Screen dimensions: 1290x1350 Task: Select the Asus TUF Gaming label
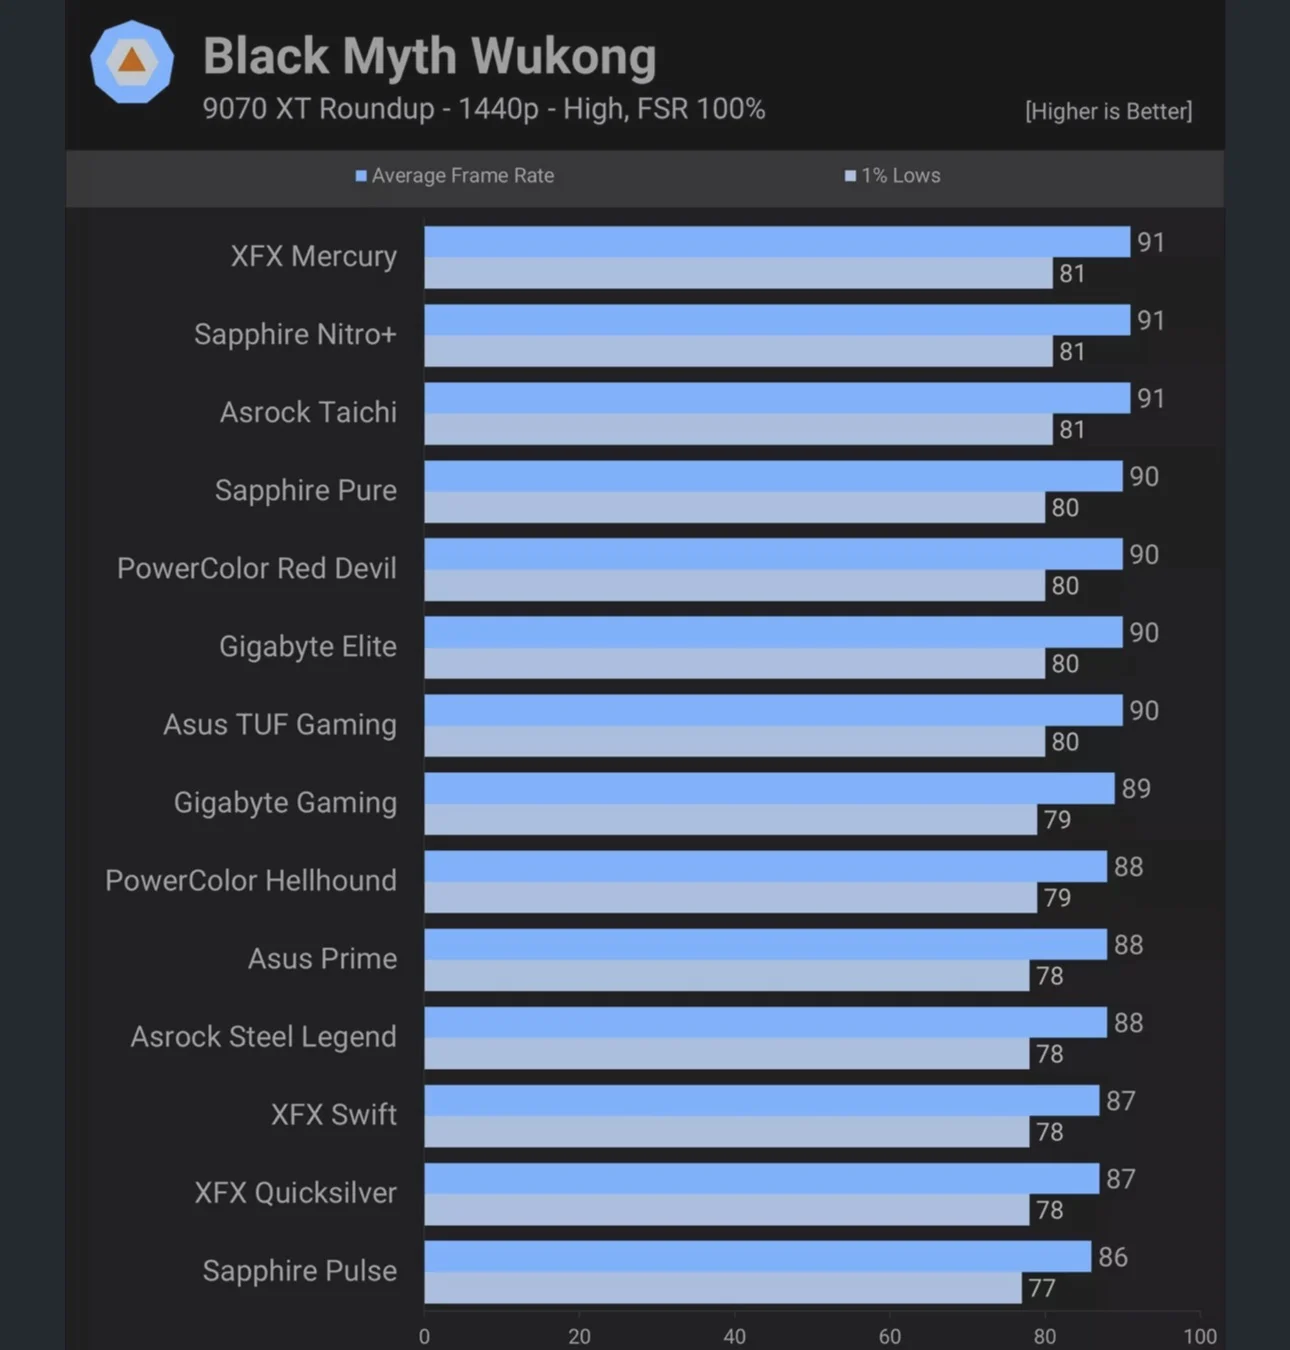279,724
